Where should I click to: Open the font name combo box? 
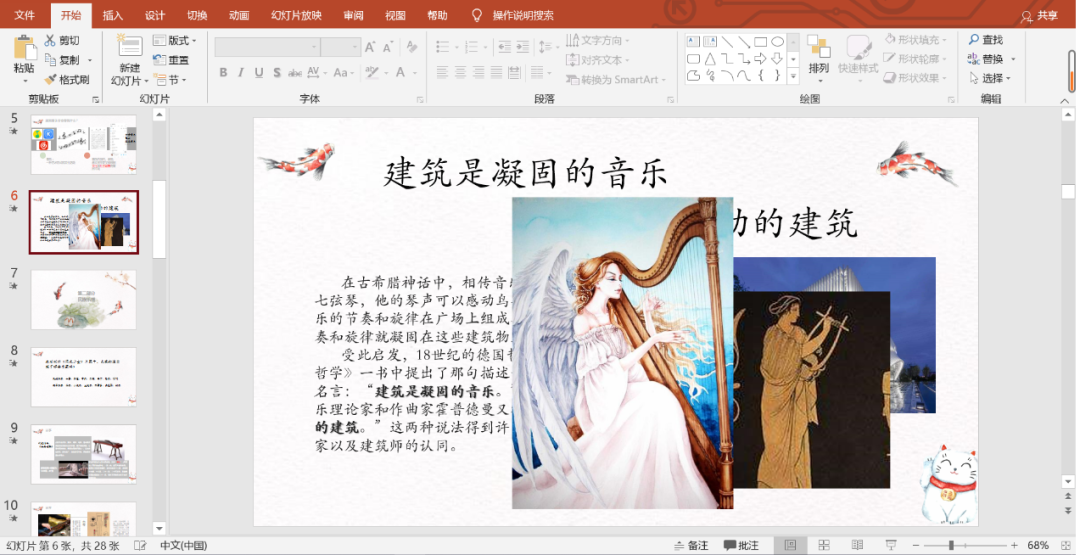[267, 47]
